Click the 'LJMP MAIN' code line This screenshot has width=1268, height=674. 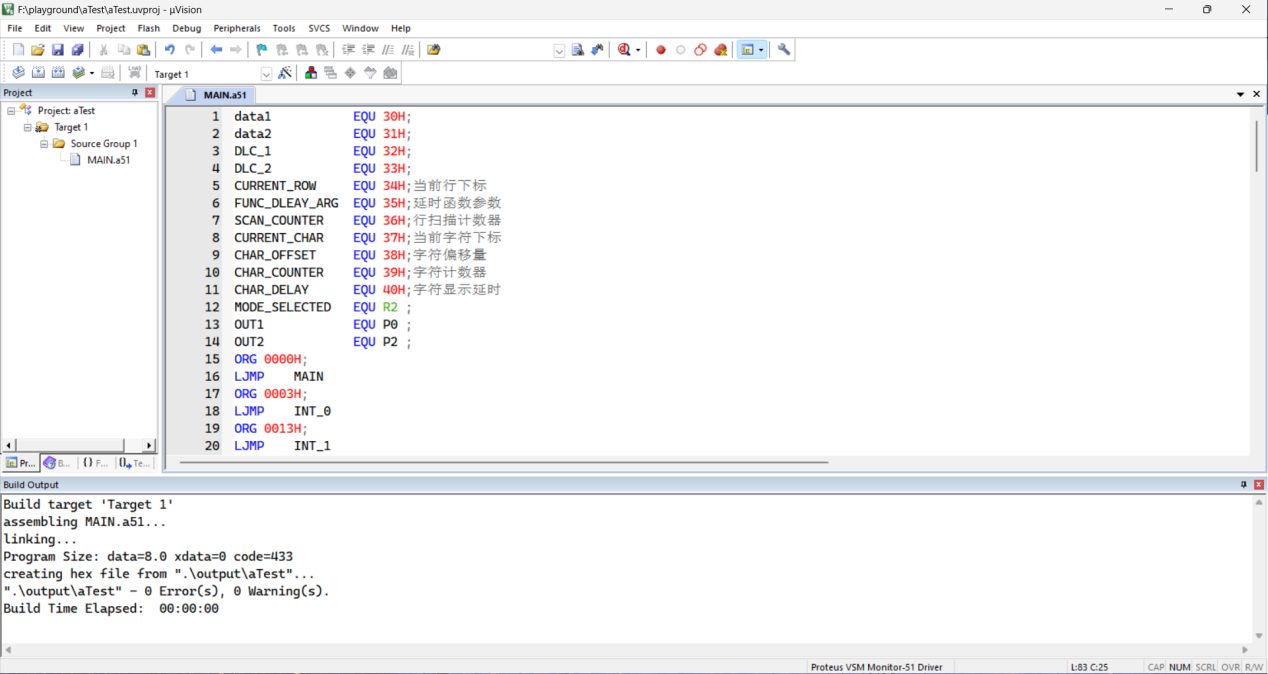click(279, 377)
